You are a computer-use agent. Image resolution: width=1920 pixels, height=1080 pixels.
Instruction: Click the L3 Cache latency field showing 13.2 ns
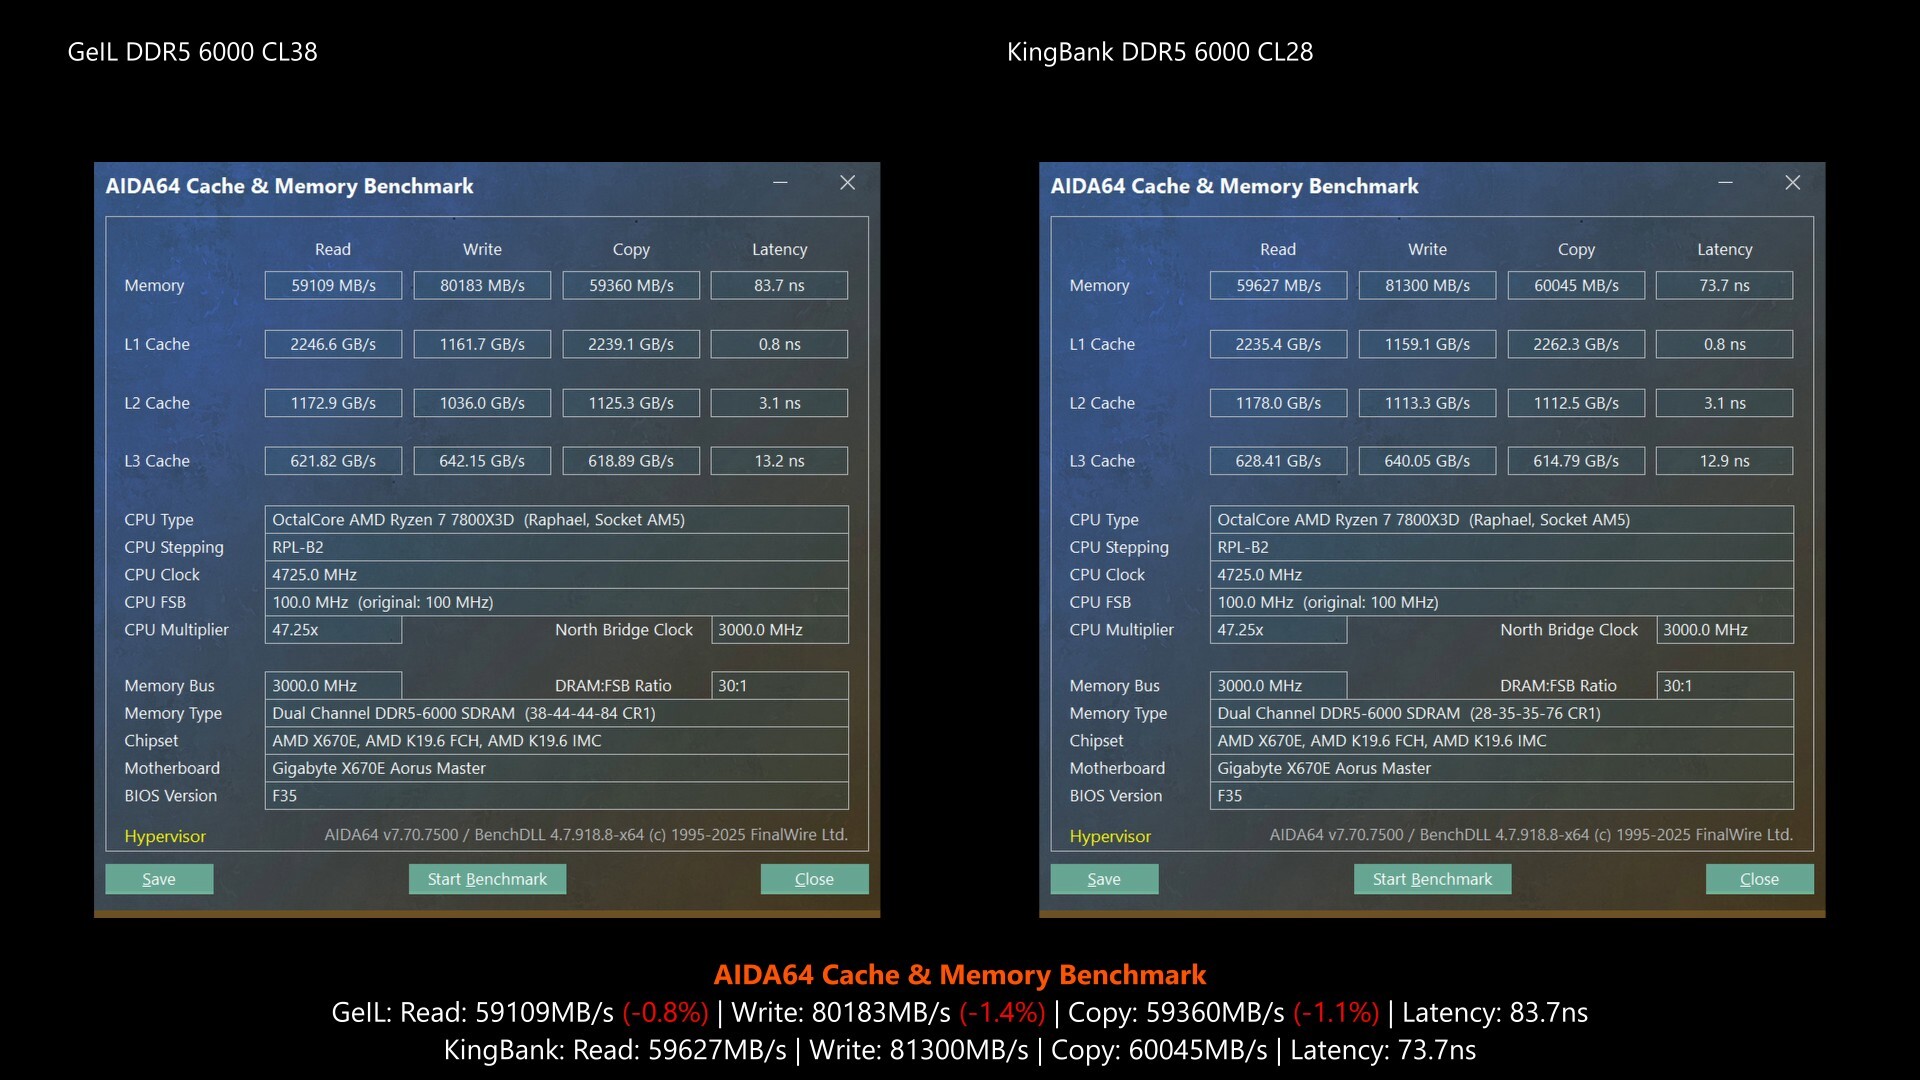[779, 461]
